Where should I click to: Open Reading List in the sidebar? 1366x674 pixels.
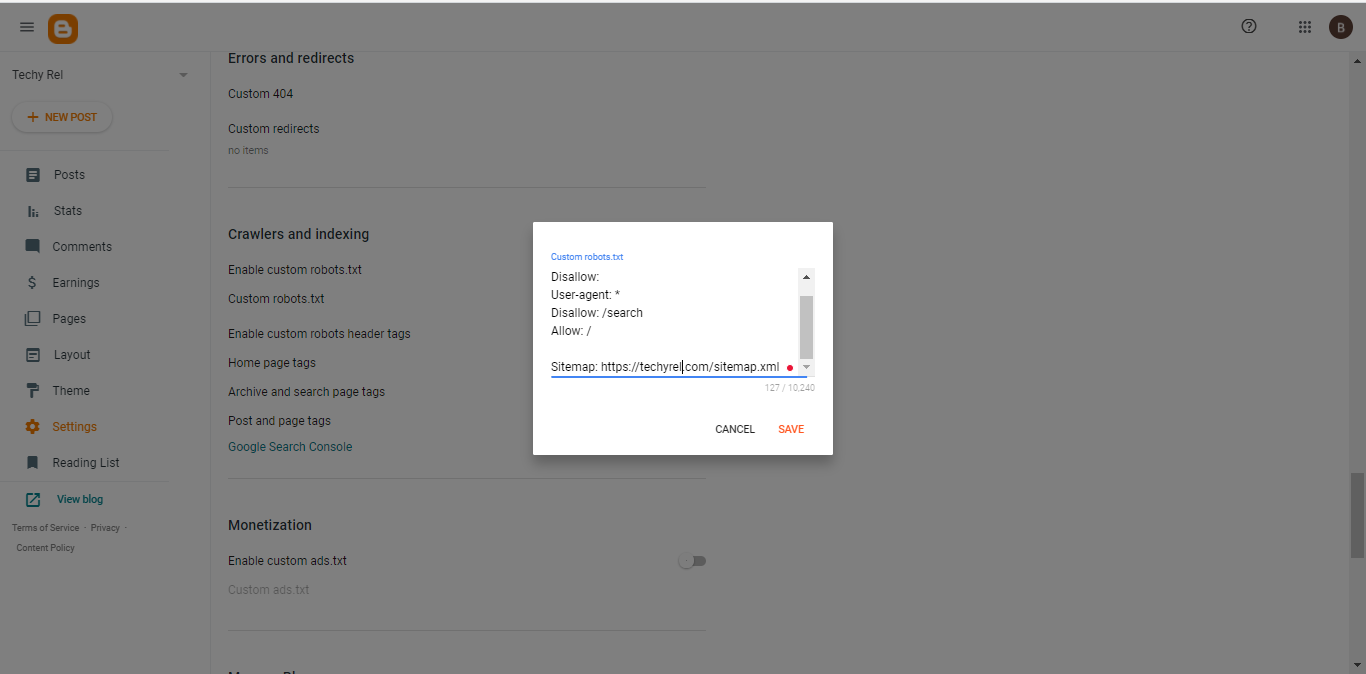86,463
